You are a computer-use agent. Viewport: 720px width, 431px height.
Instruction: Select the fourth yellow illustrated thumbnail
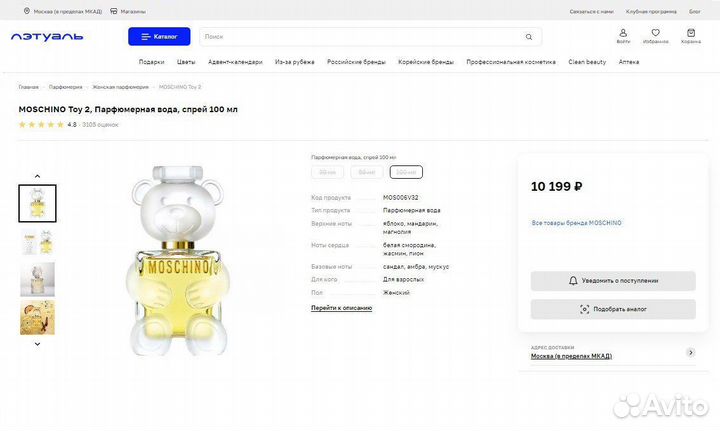tap(37, 317)
